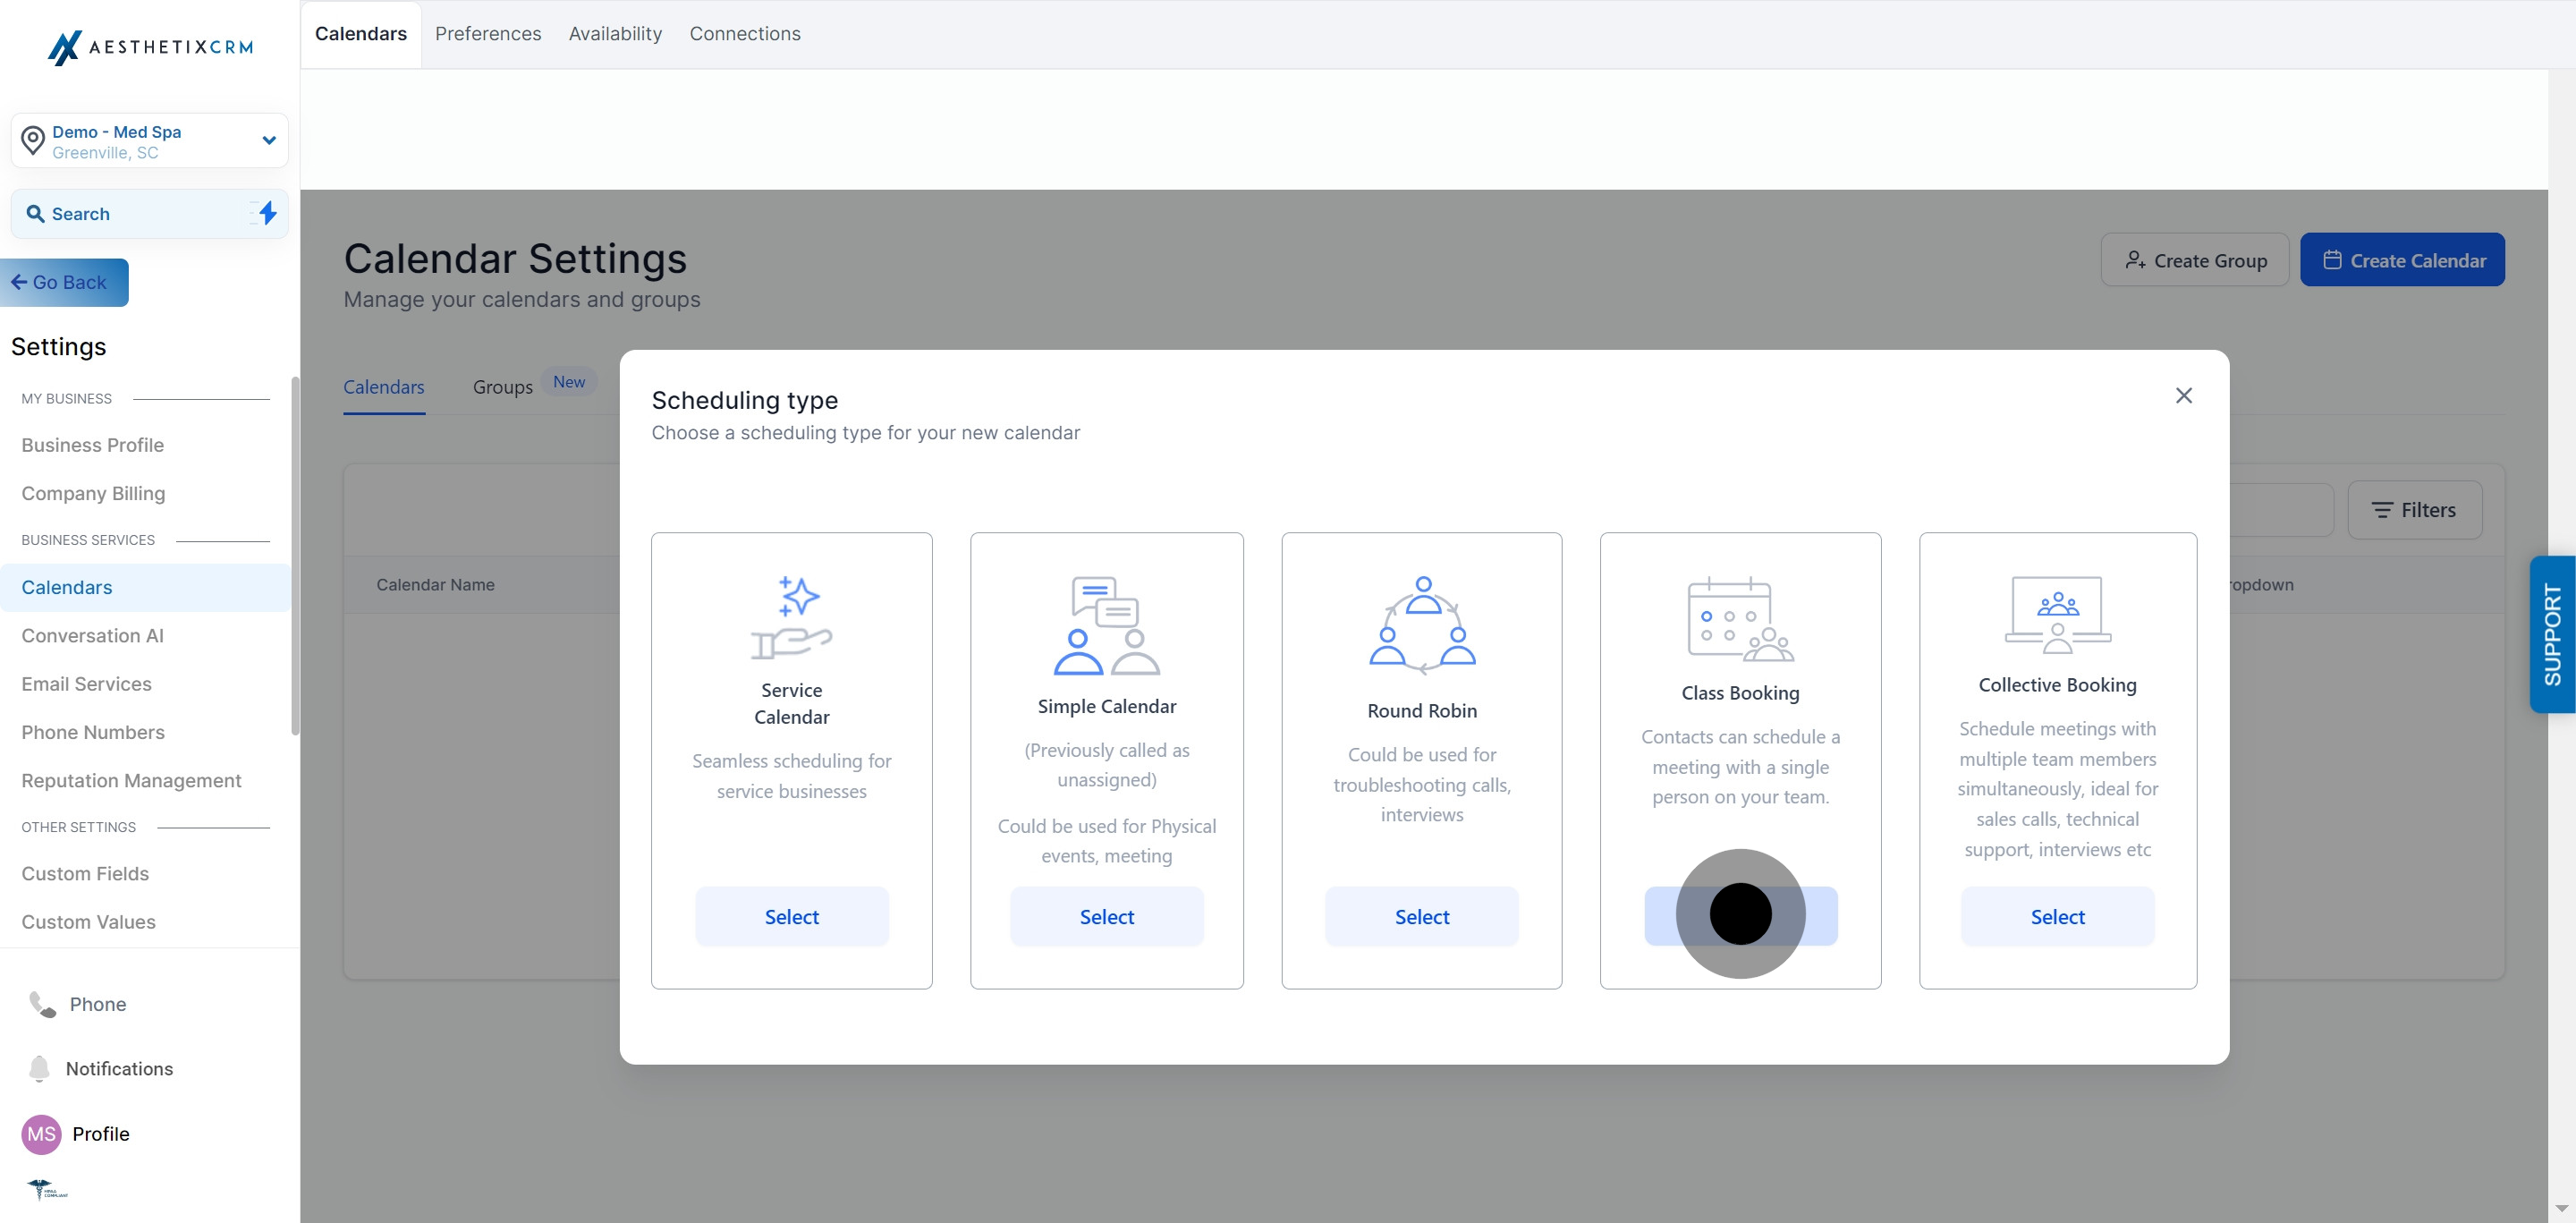Click the Collective Booking screen icon
The image size is (2576, 1223).
pos(2057,614)
